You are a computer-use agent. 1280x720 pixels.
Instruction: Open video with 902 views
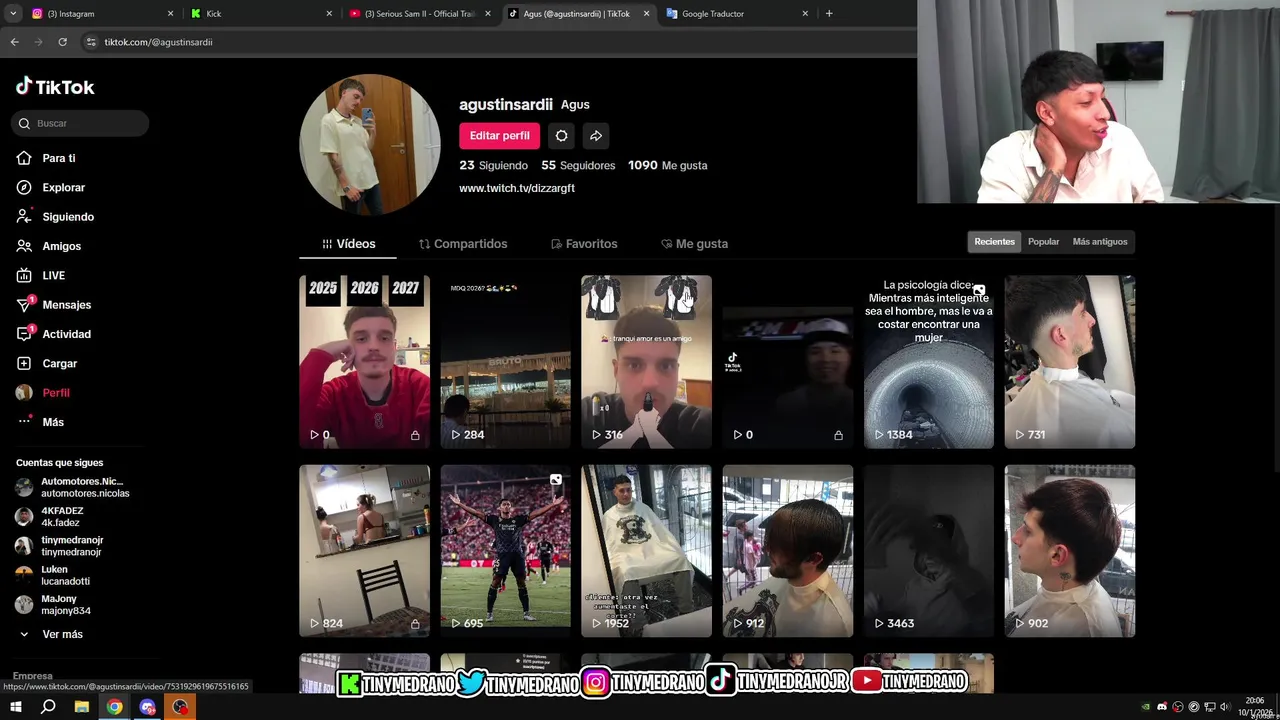click(x=1070, y=551)
